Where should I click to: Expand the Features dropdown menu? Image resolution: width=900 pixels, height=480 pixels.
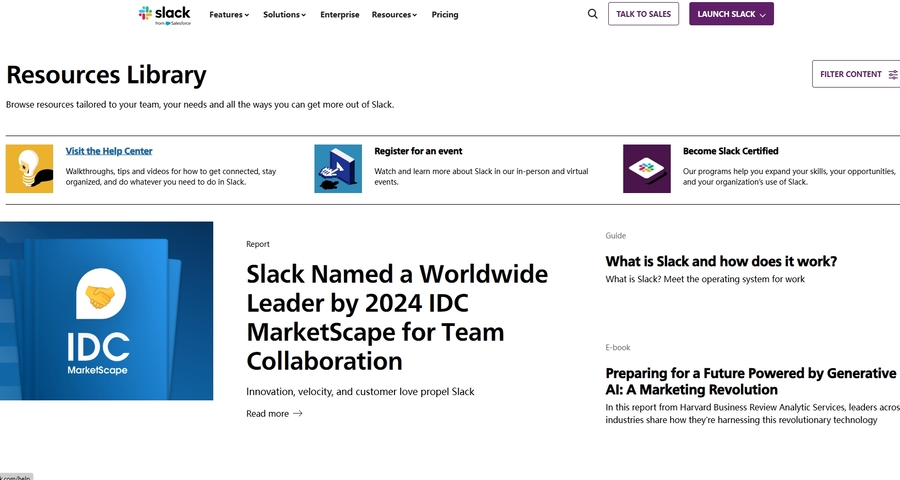pyautogui.click(x=229, y=14)
